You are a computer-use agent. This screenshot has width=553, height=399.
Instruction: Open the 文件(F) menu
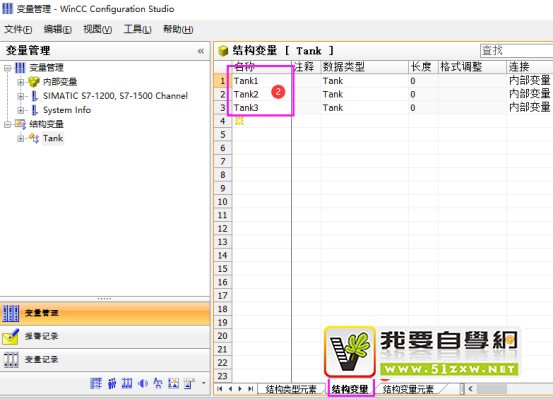point(18,29)
